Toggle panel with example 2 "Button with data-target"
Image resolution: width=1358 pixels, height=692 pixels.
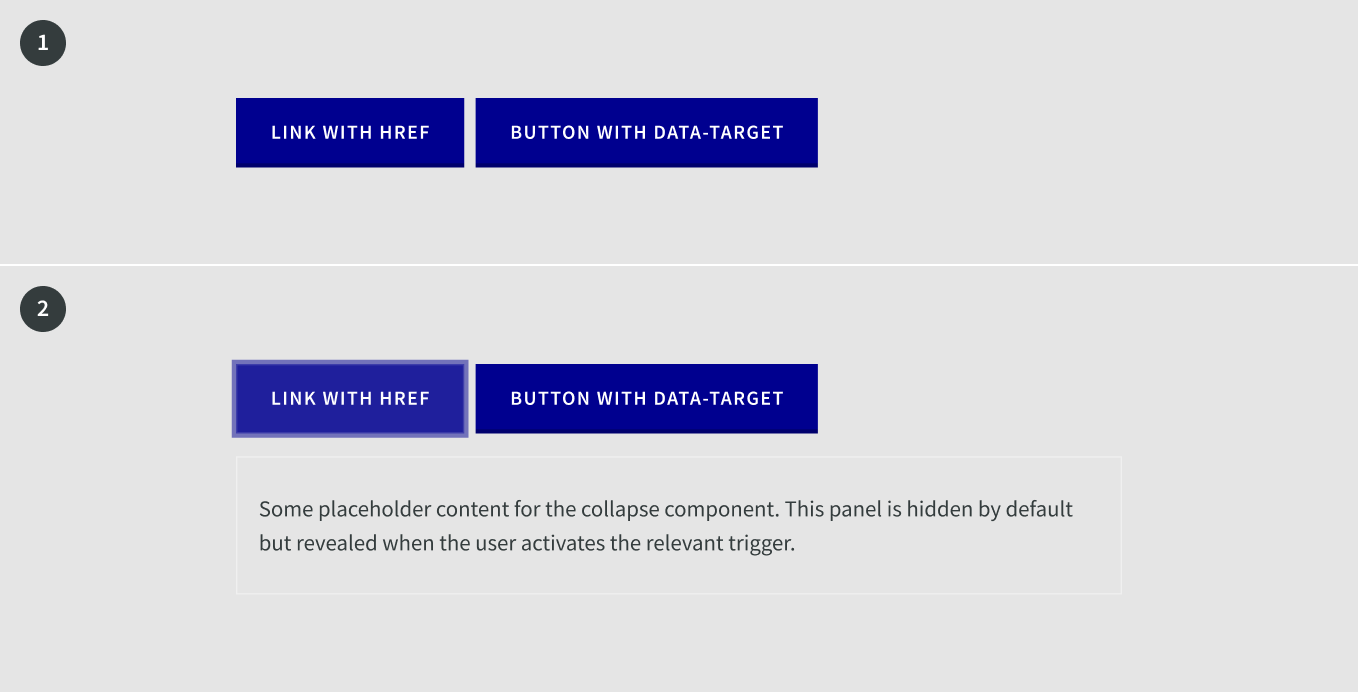pyautogui.click(x=646, y=398)
